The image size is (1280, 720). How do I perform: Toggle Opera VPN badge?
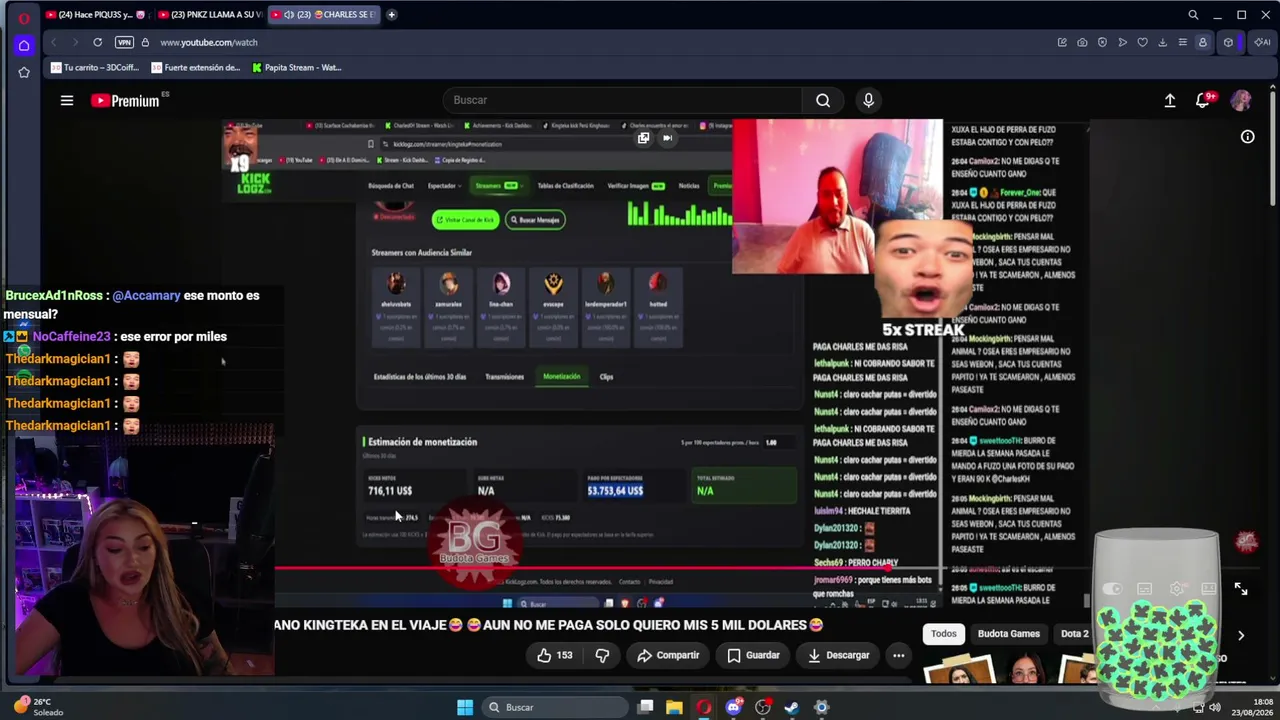click(124, 42)
